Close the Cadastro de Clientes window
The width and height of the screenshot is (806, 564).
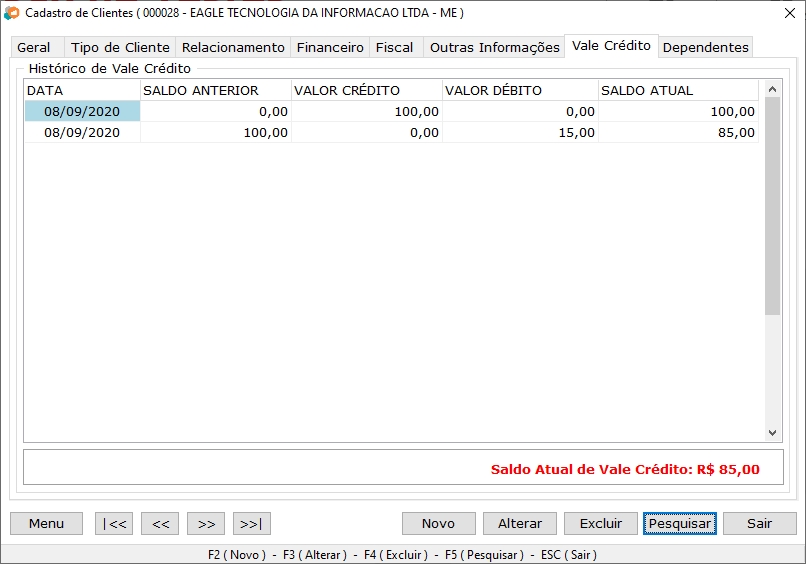pyautogui.click(x=790, y=13)
